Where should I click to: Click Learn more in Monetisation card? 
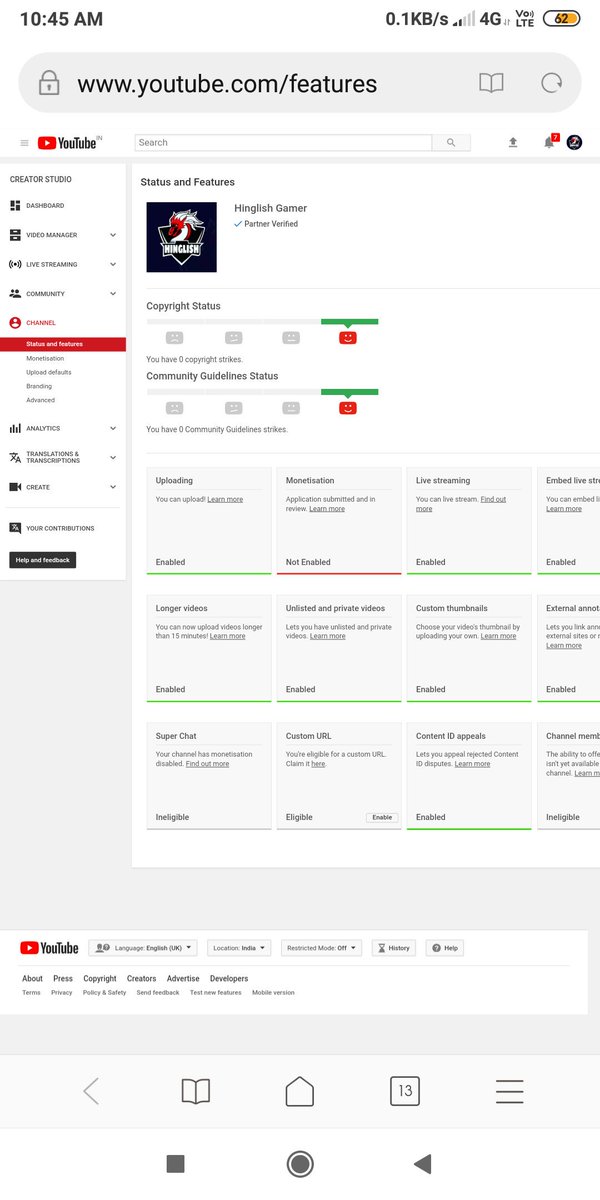pos(327,509)
